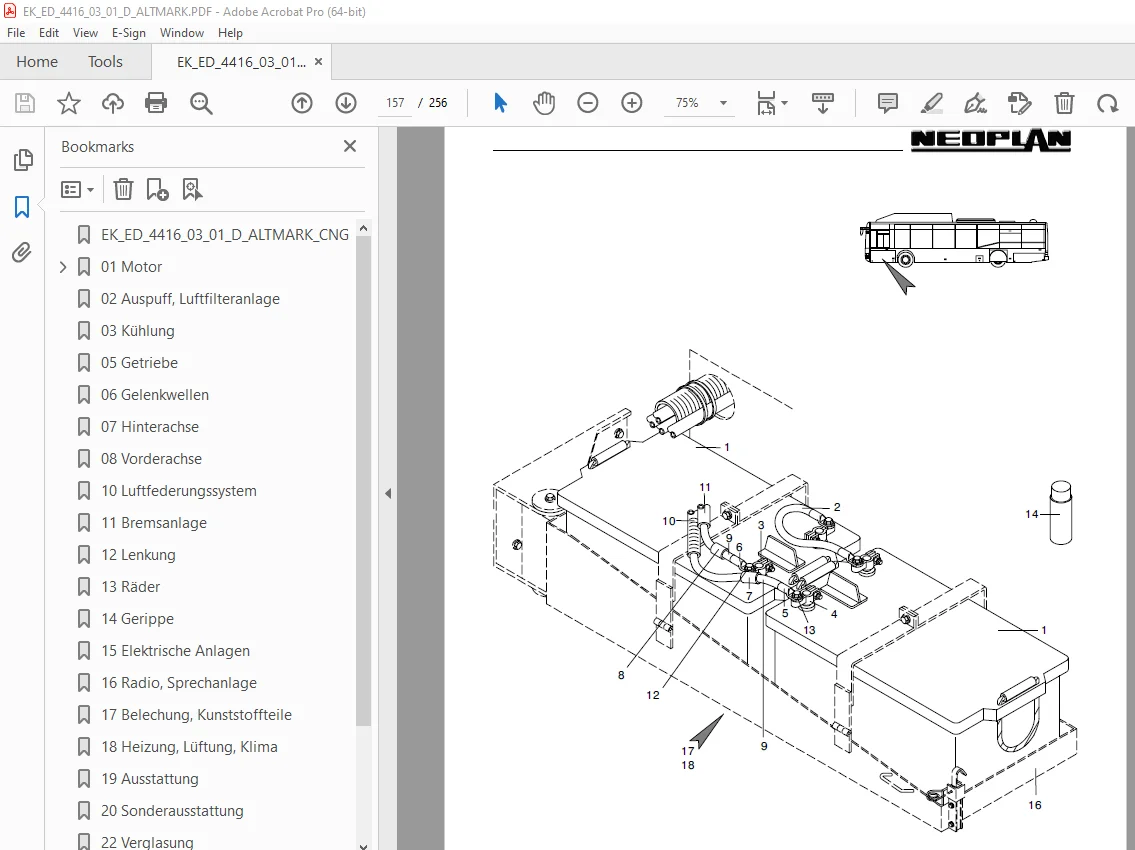Jump to 02 Auspuff, Luftfilteranlage bookmark

coord(190,299)
